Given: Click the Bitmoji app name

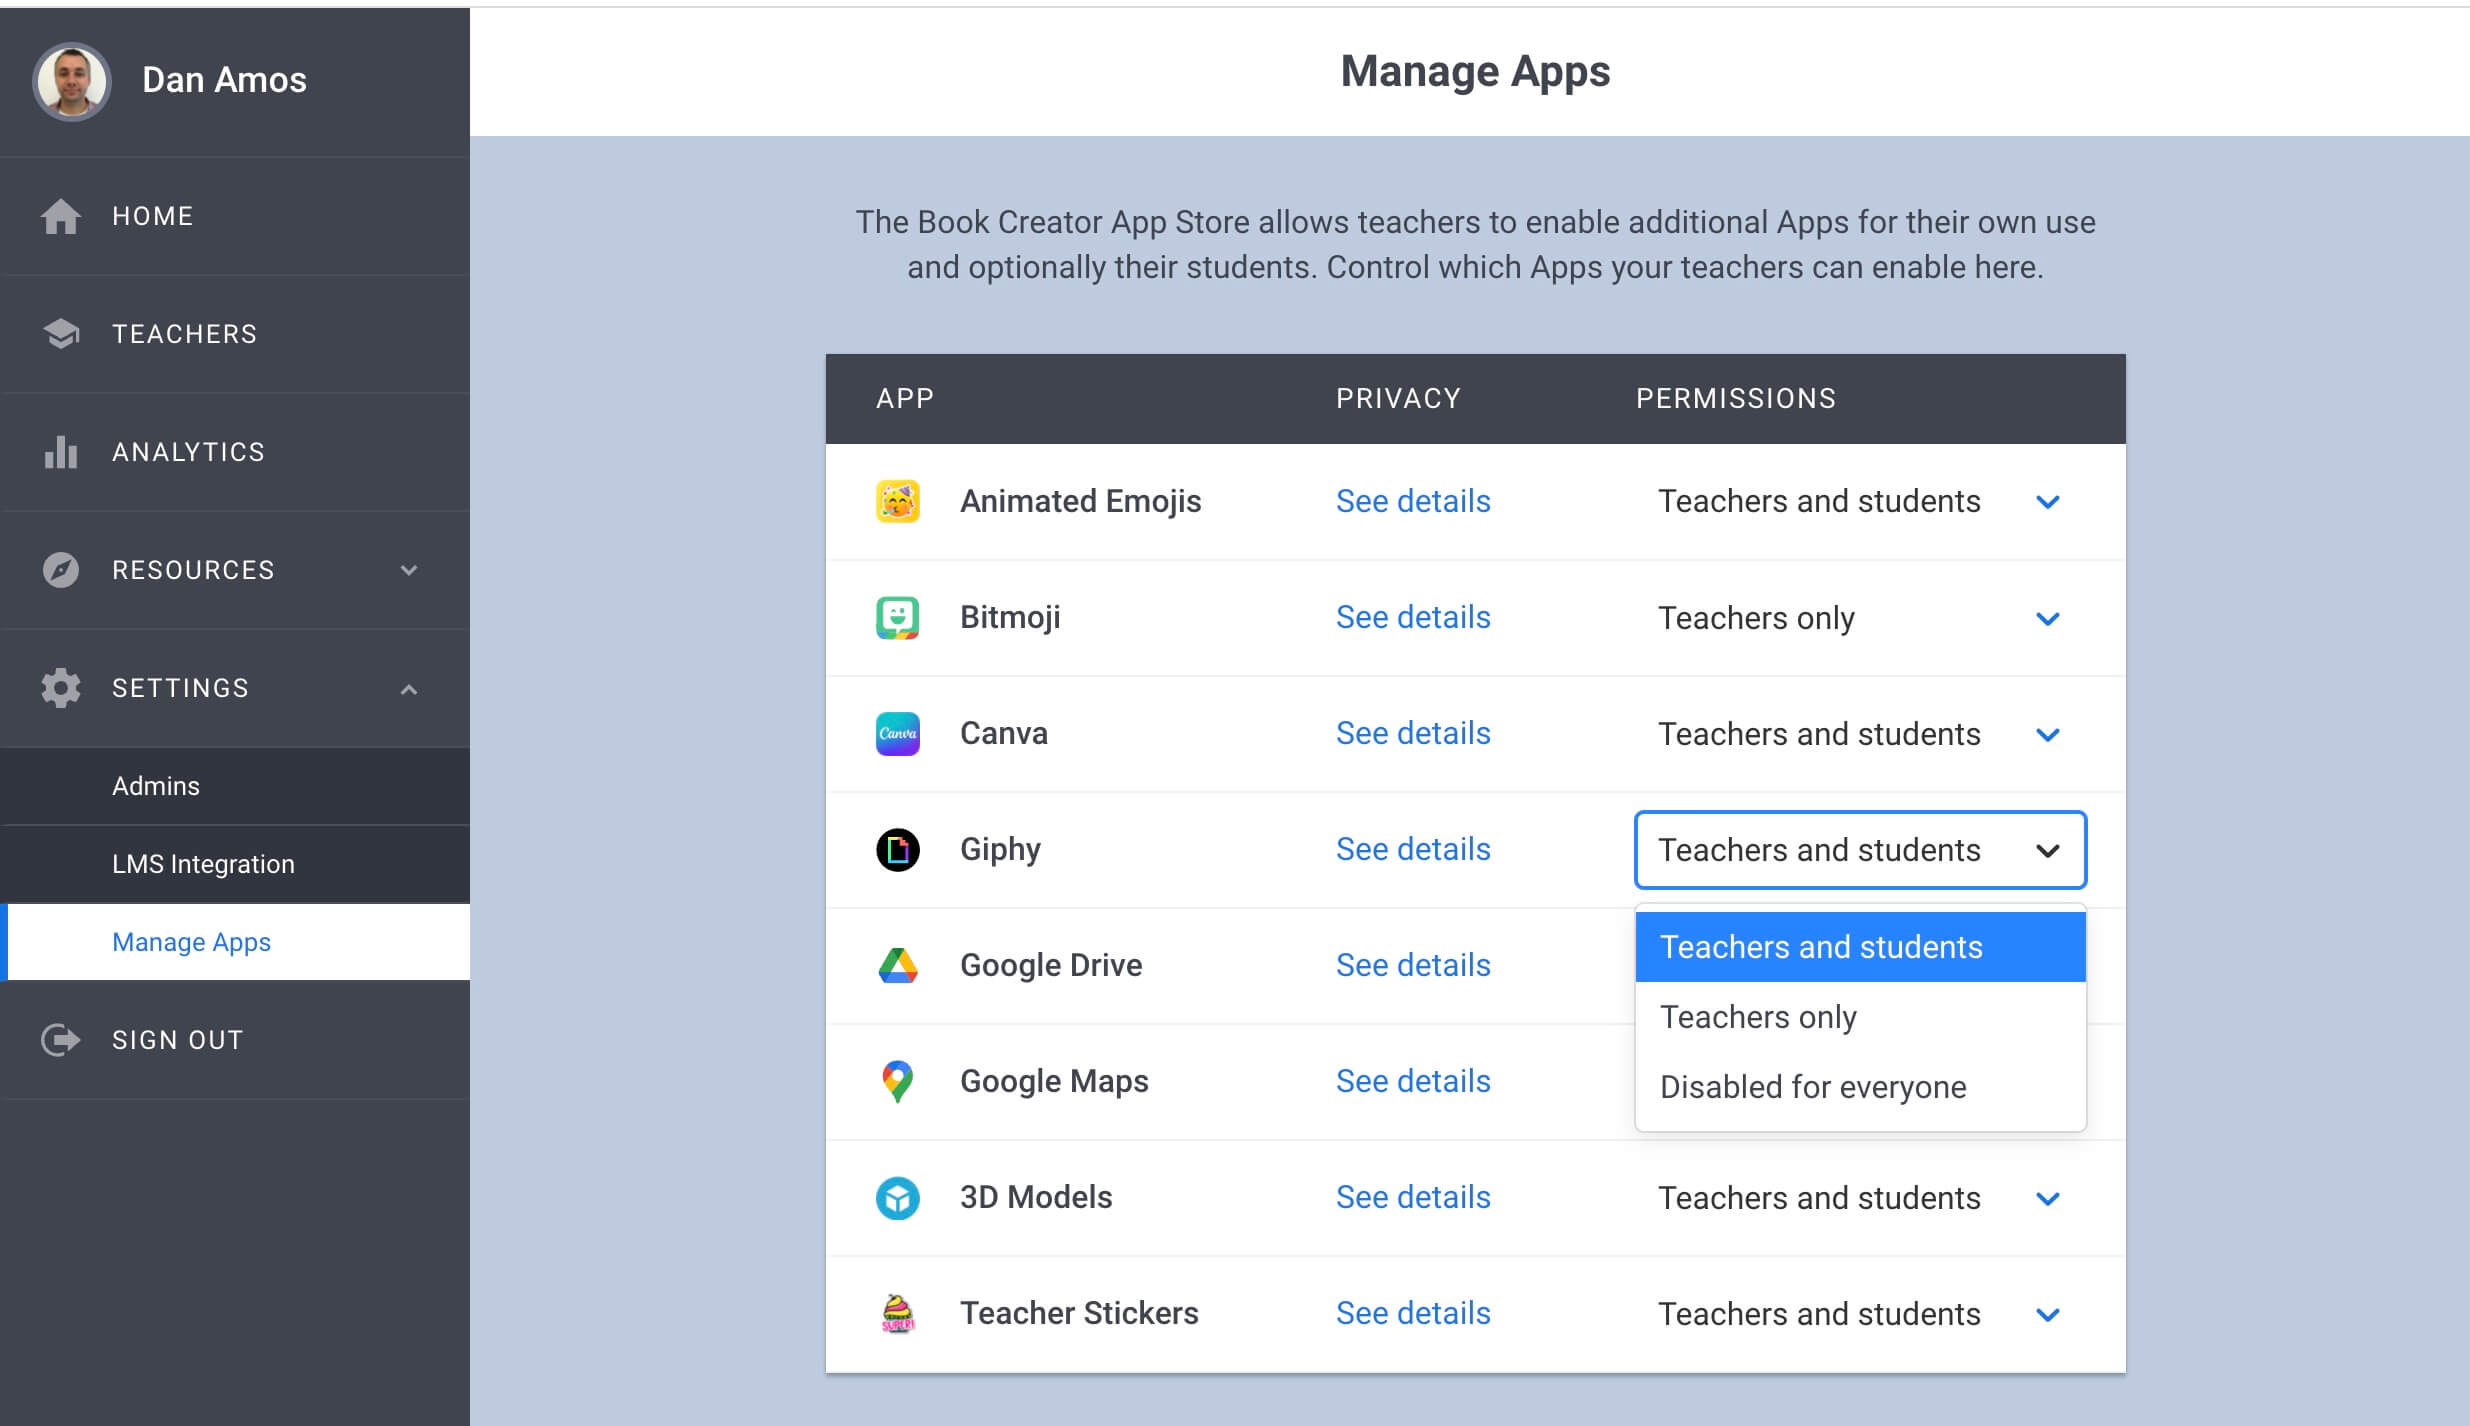Looking at the screenshot, I should point(1010,618).
